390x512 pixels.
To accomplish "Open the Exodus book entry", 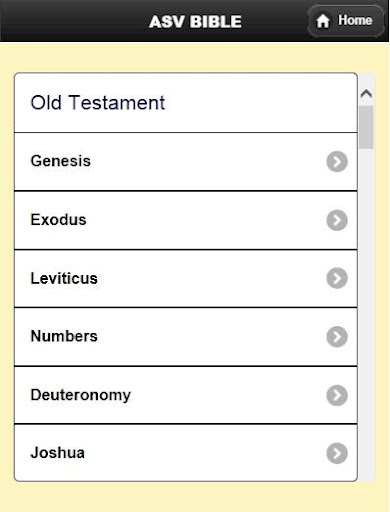I will [186, 220].
